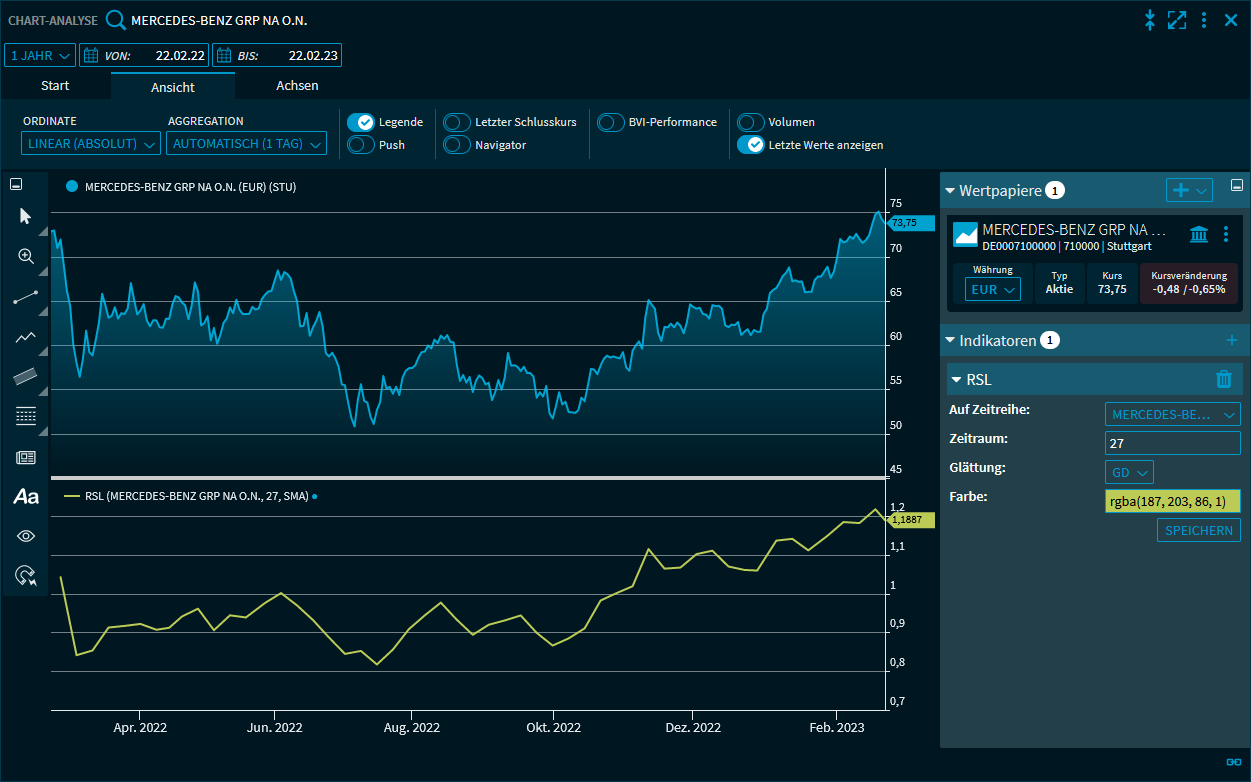This screenshot has width=1251, height=782.
Task: Activate the zoom magnifier tool
Action: 26,257
